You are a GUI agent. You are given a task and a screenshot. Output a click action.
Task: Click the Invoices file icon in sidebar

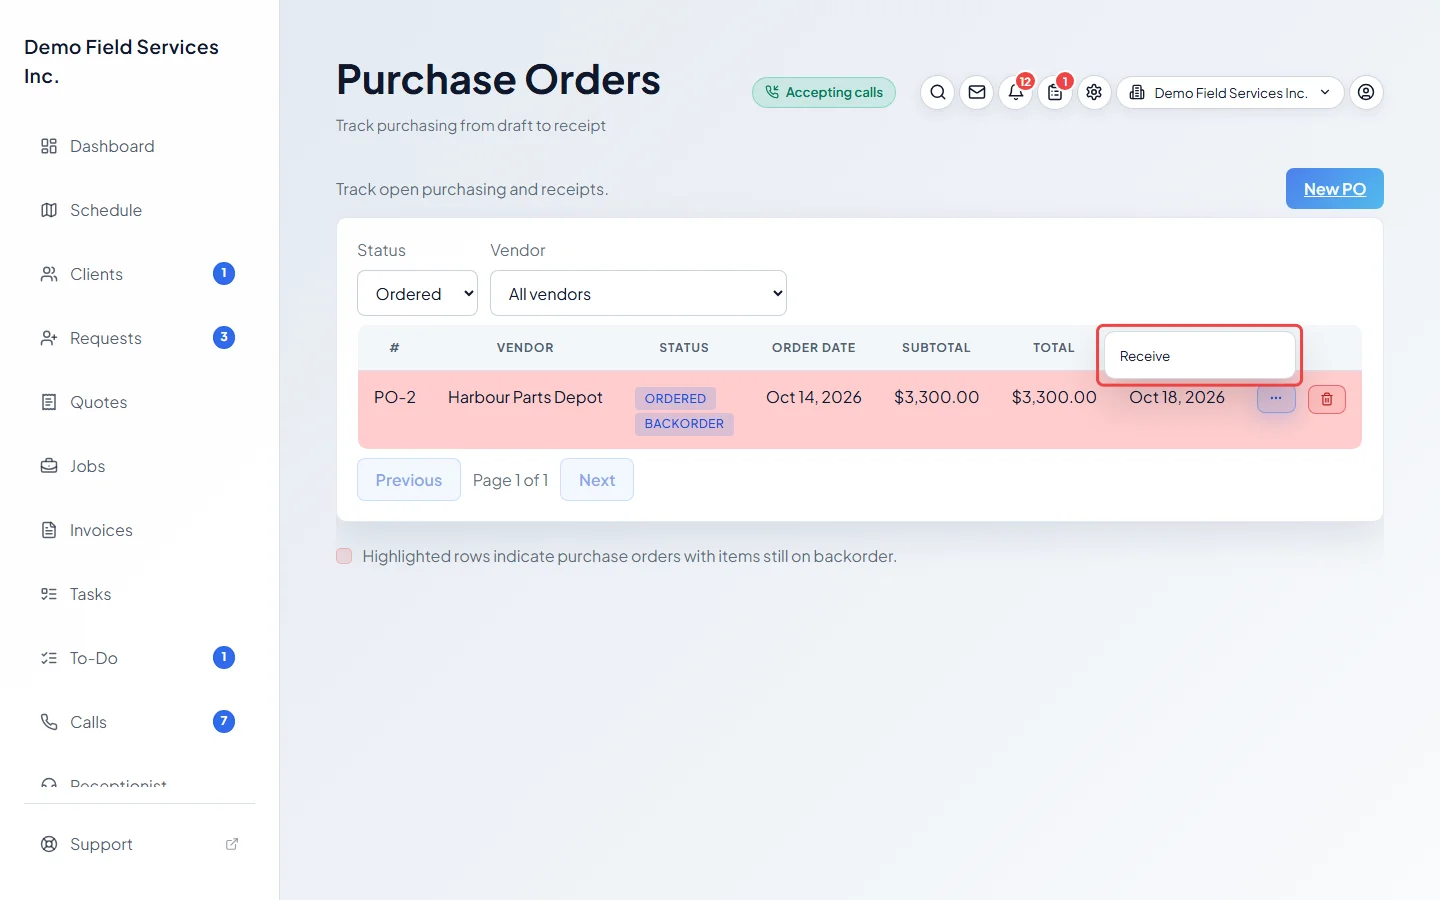49,530
